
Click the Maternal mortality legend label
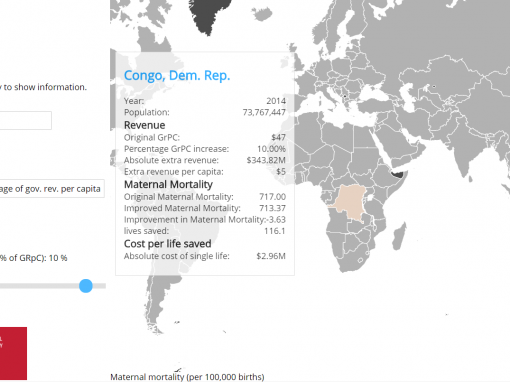click(187, 377)
